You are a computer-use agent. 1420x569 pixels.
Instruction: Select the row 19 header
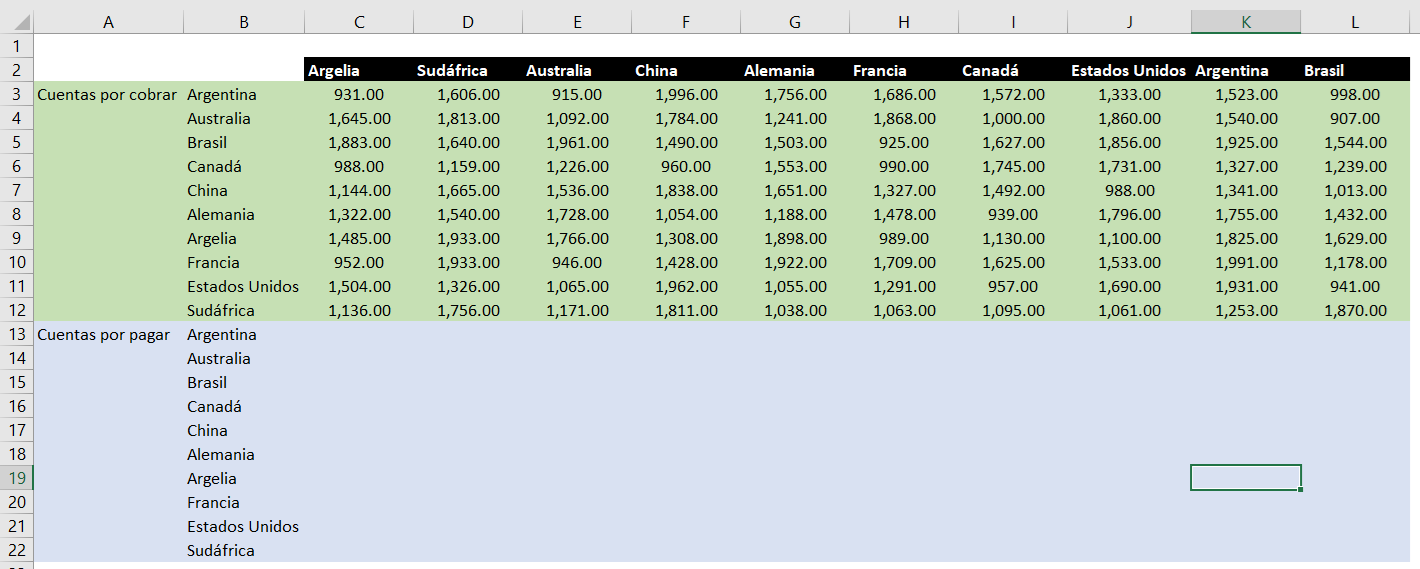(17, 479)
